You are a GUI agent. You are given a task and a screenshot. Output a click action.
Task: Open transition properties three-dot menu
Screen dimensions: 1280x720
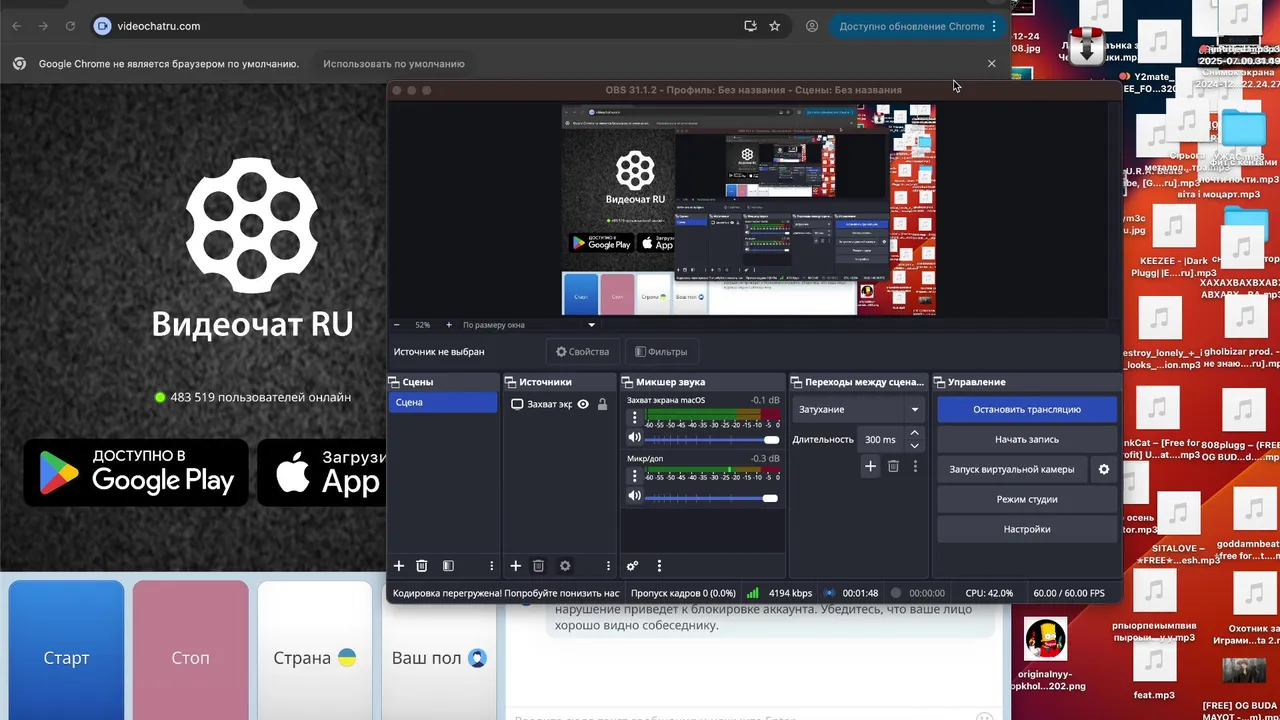click(915, 466)
